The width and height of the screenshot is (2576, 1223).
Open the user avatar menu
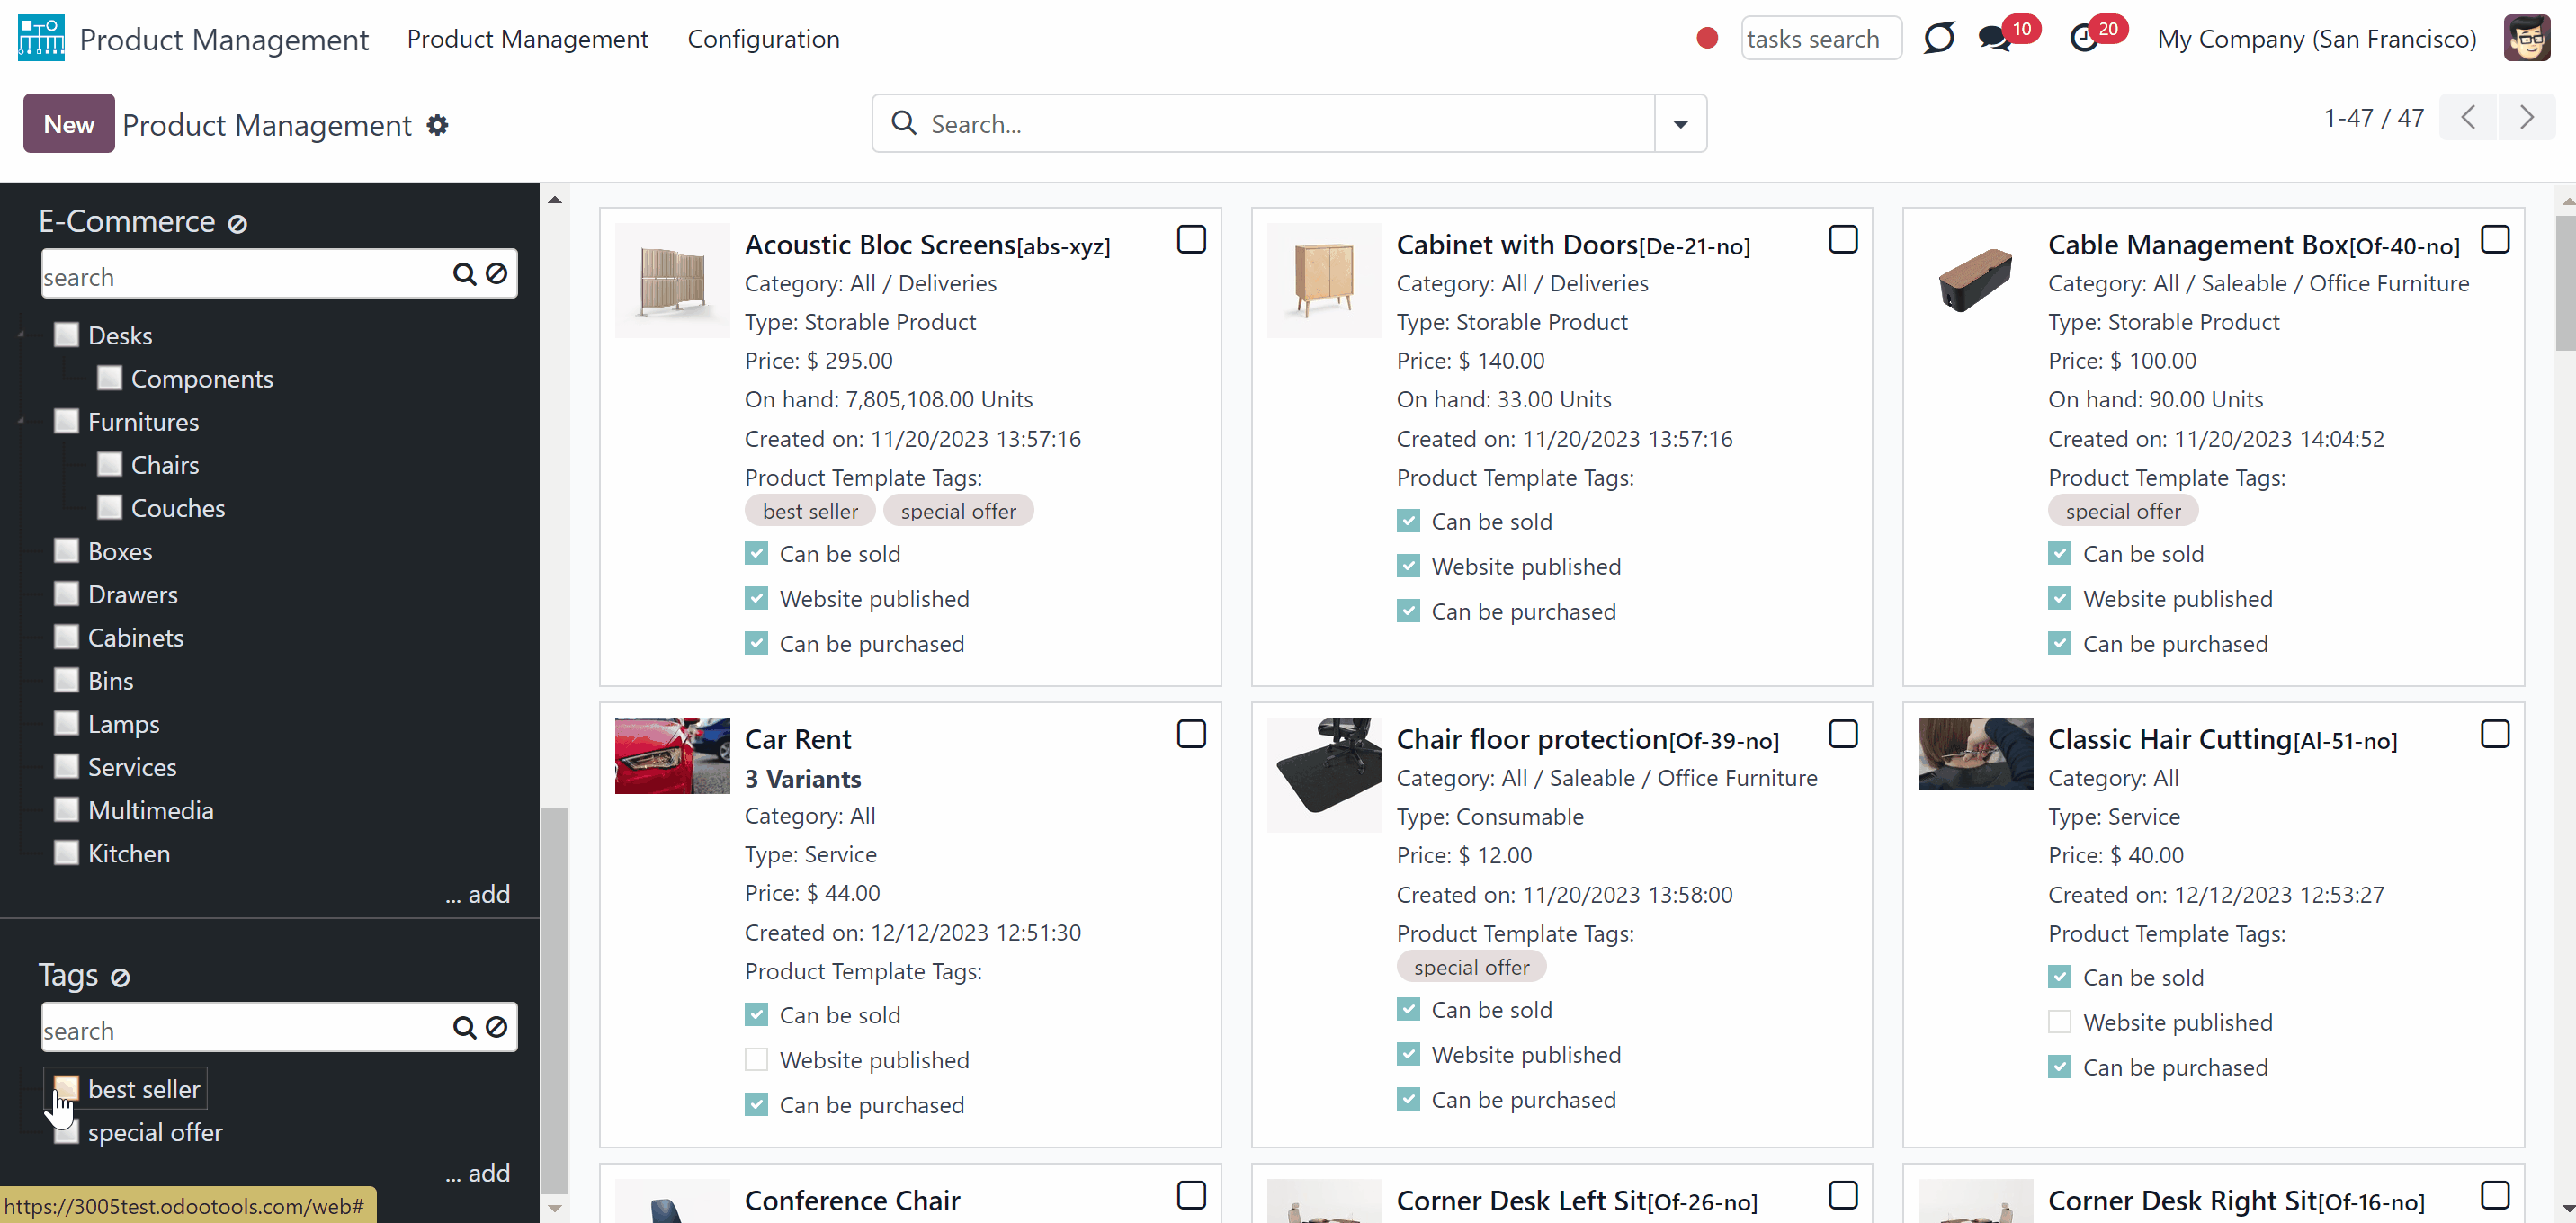(x=2527, y=39)
